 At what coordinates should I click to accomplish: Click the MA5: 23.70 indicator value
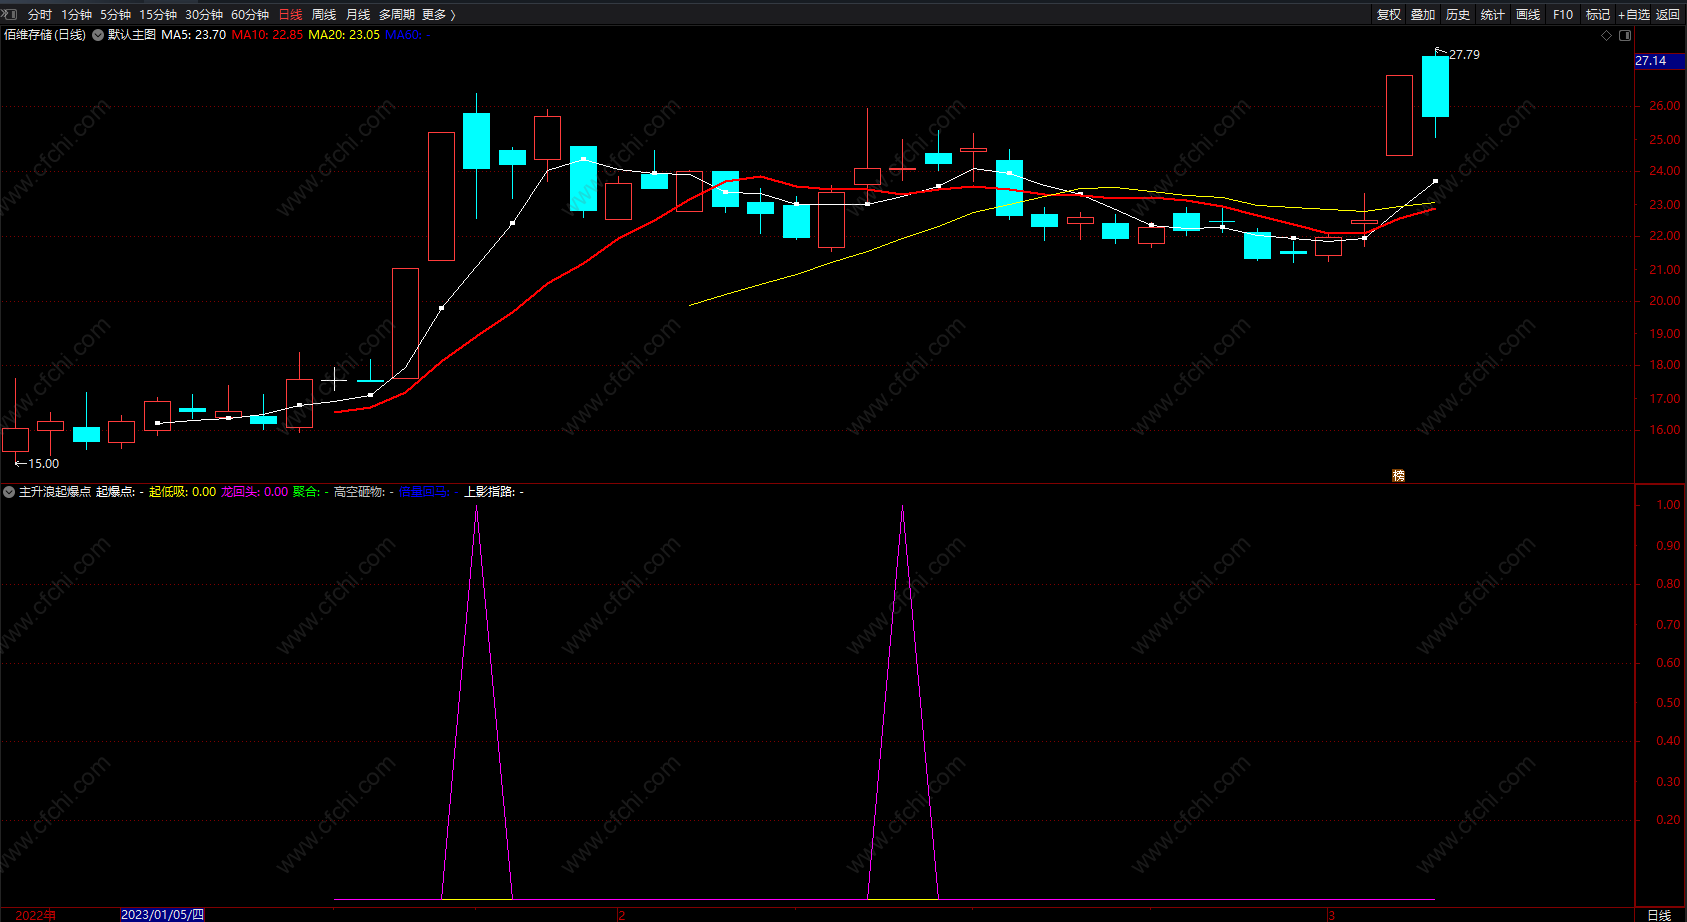coord(194,35)
